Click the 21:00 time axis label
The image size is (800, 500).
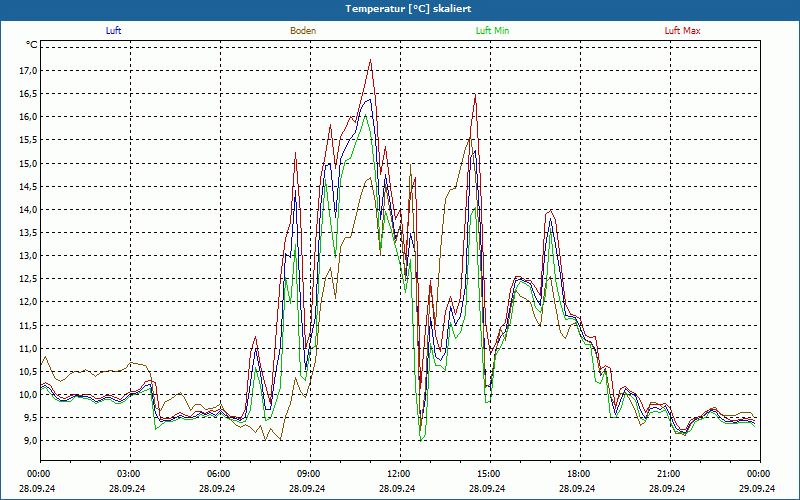pyautogui.click(x=670, y=474)
